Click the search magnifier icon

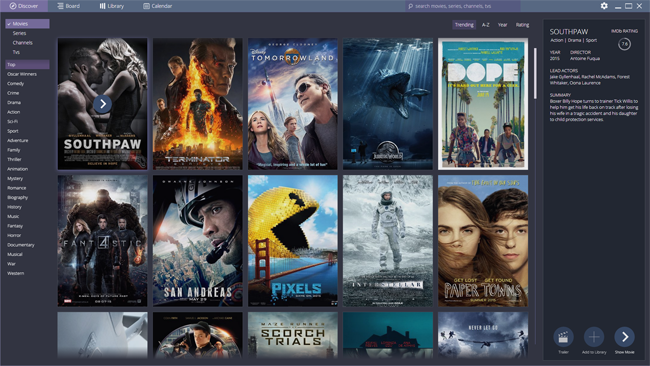(410, 6)
